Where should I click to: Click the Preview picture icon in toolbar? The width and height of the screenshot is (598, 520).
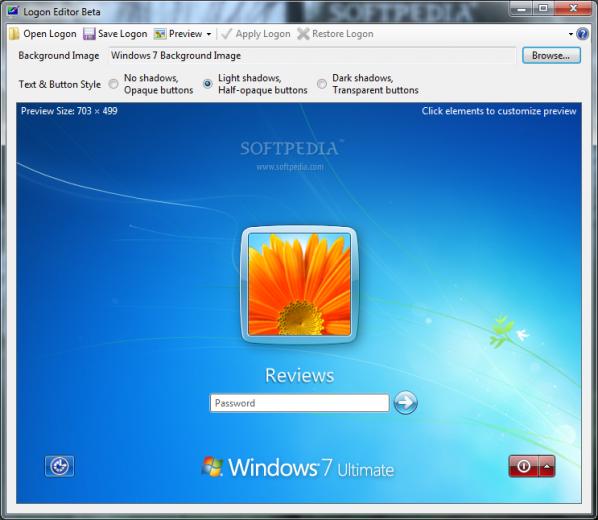(x=160, y=34)
